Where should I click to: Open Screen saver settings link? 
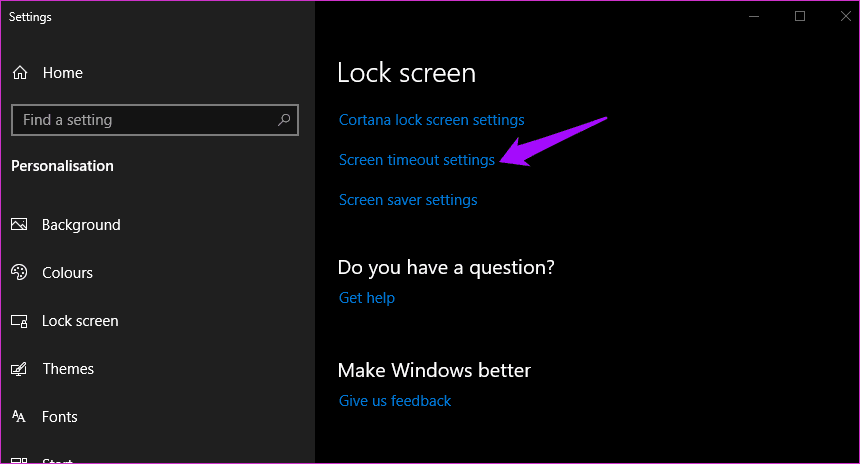[408, 200]
